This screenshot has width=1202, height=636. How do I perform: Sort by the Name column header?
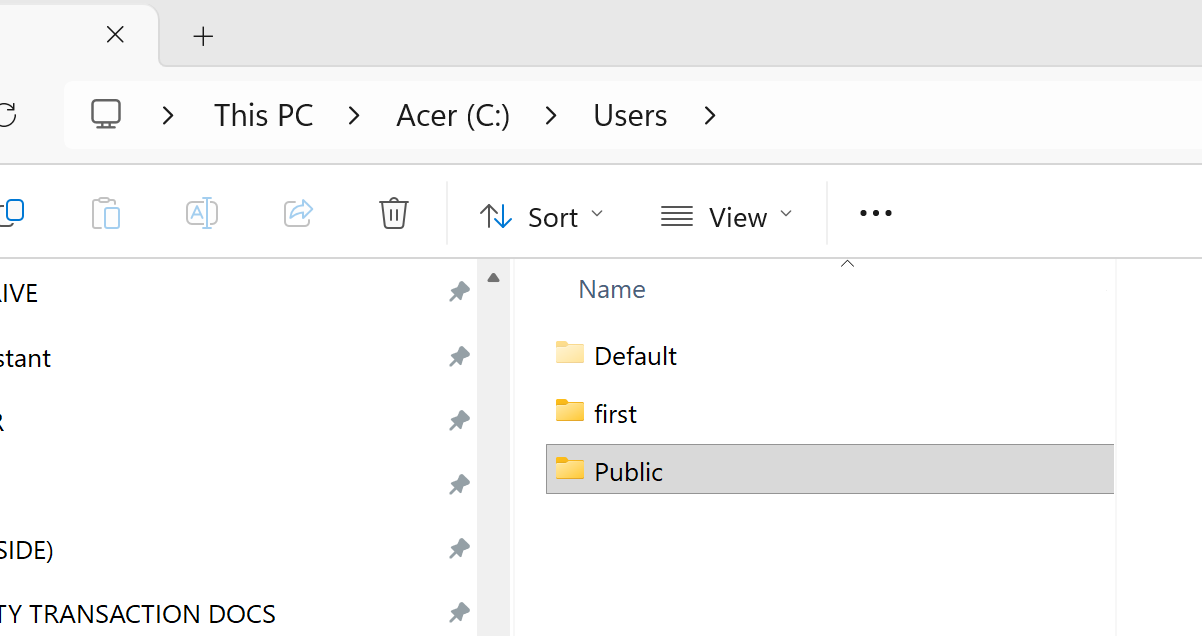pyautogui.click(x=612, y=290)
